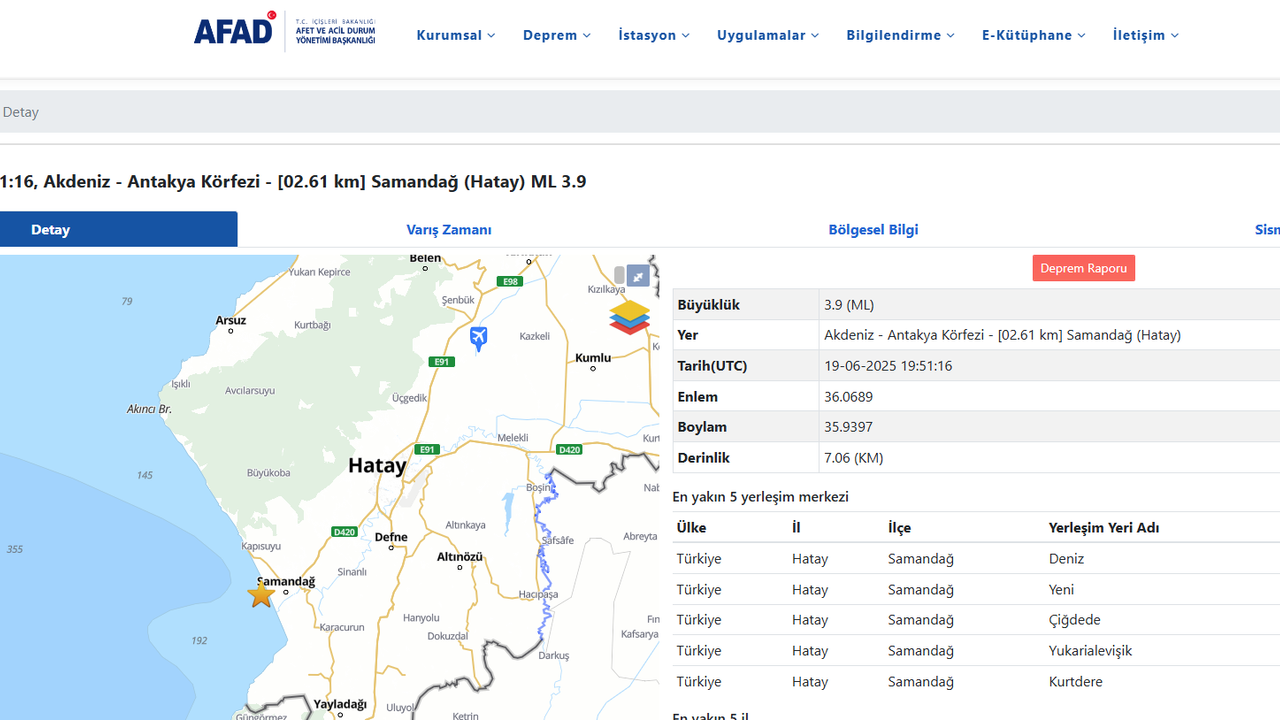Click the date value 19-06-2025 19:51:16
1280x720 pixels.
[888, 366]
